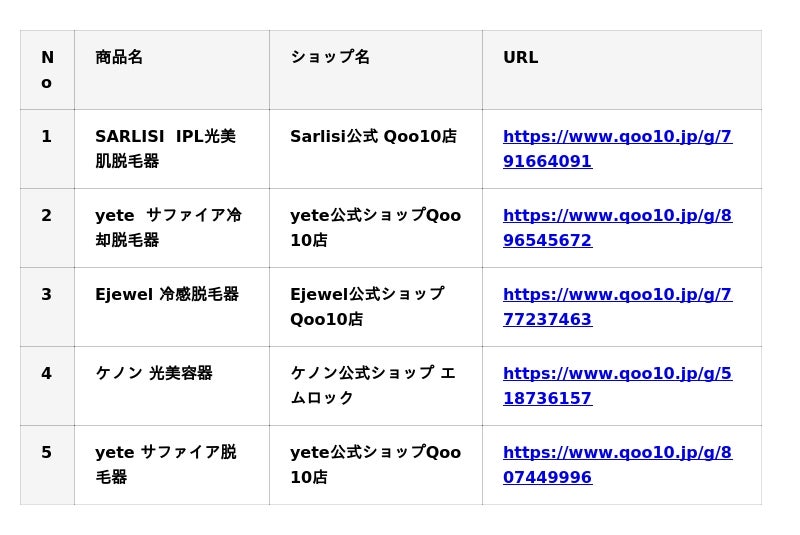Click the URL column header

[520, 58]
